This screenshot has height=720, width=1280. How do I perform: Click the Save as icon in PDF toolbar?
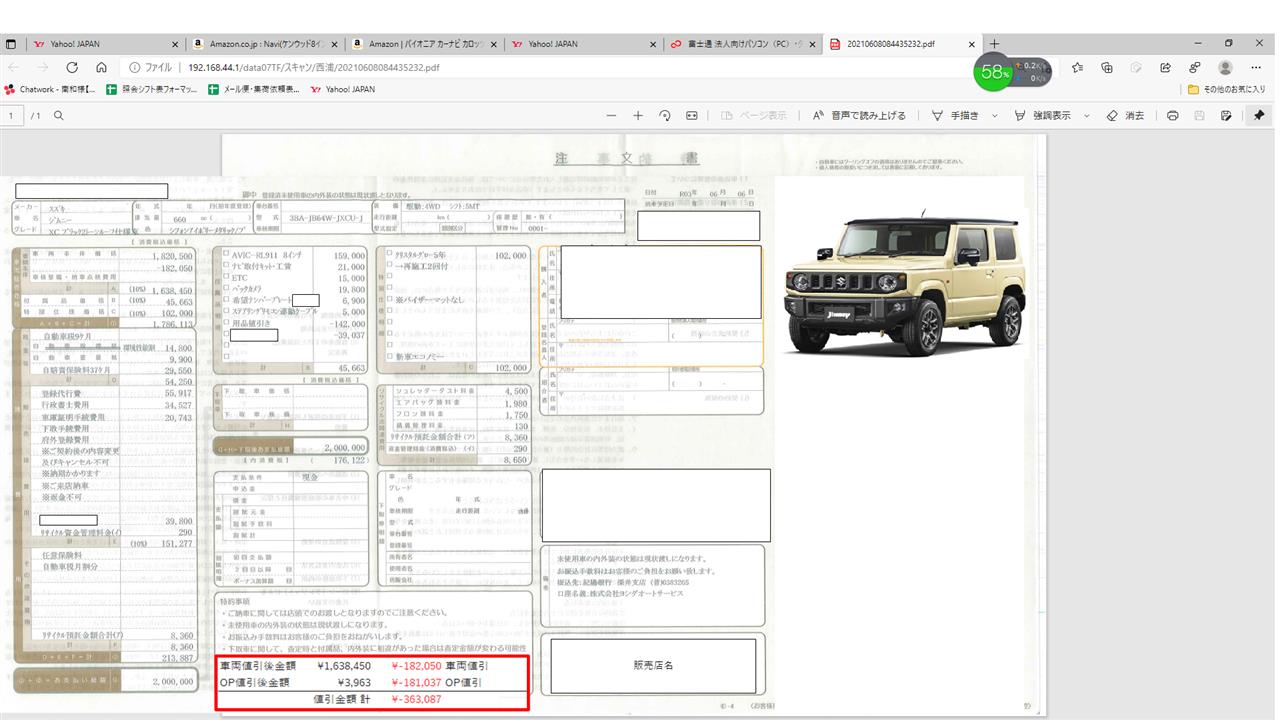click(x=1226, y=115)
